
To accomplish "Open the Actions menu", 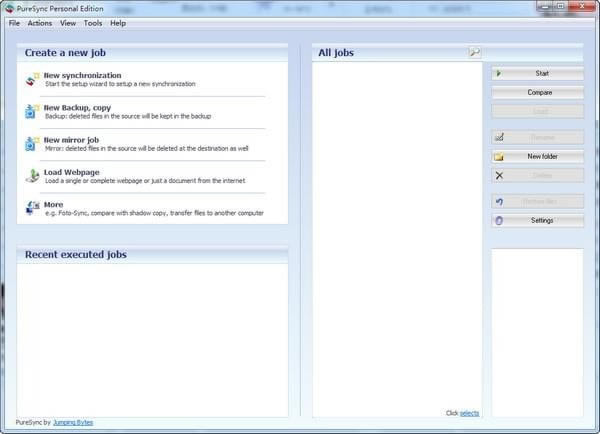I will click(x=40, y=23).
